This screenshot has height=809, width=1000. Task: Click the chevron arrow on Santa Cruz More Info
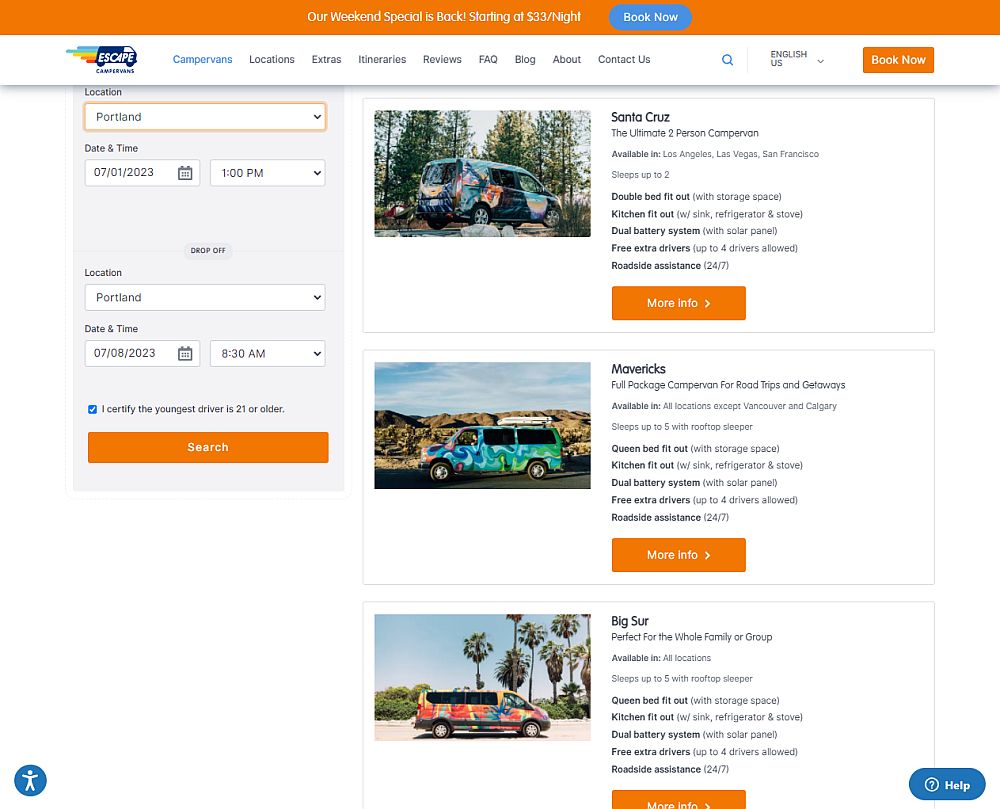709,303
